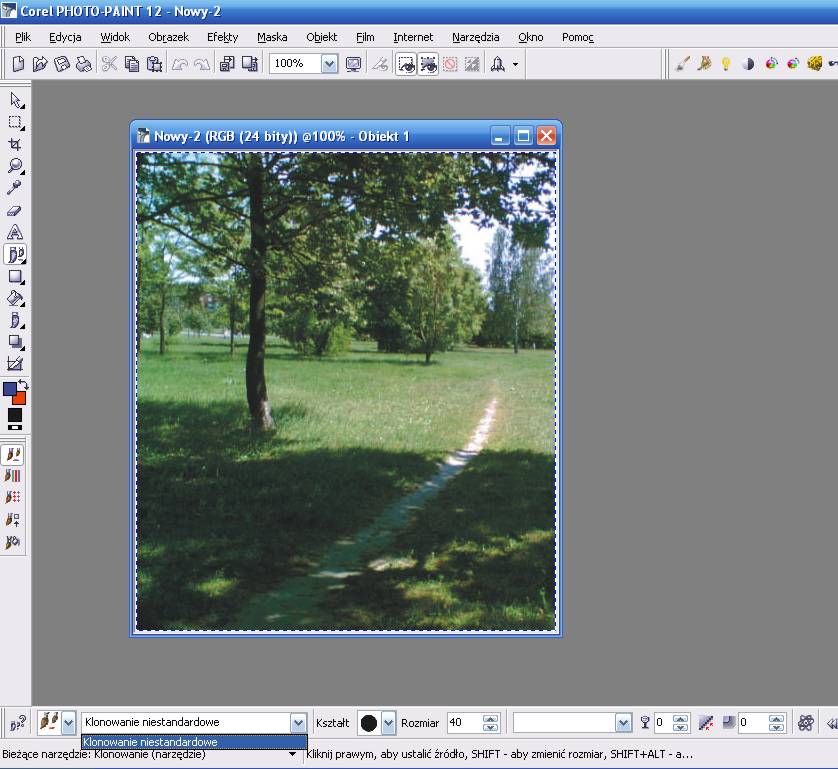The width and height of the screenshot is (838, 769).
Task: Open the Efekty menu
Action: [x=222, y=37]
